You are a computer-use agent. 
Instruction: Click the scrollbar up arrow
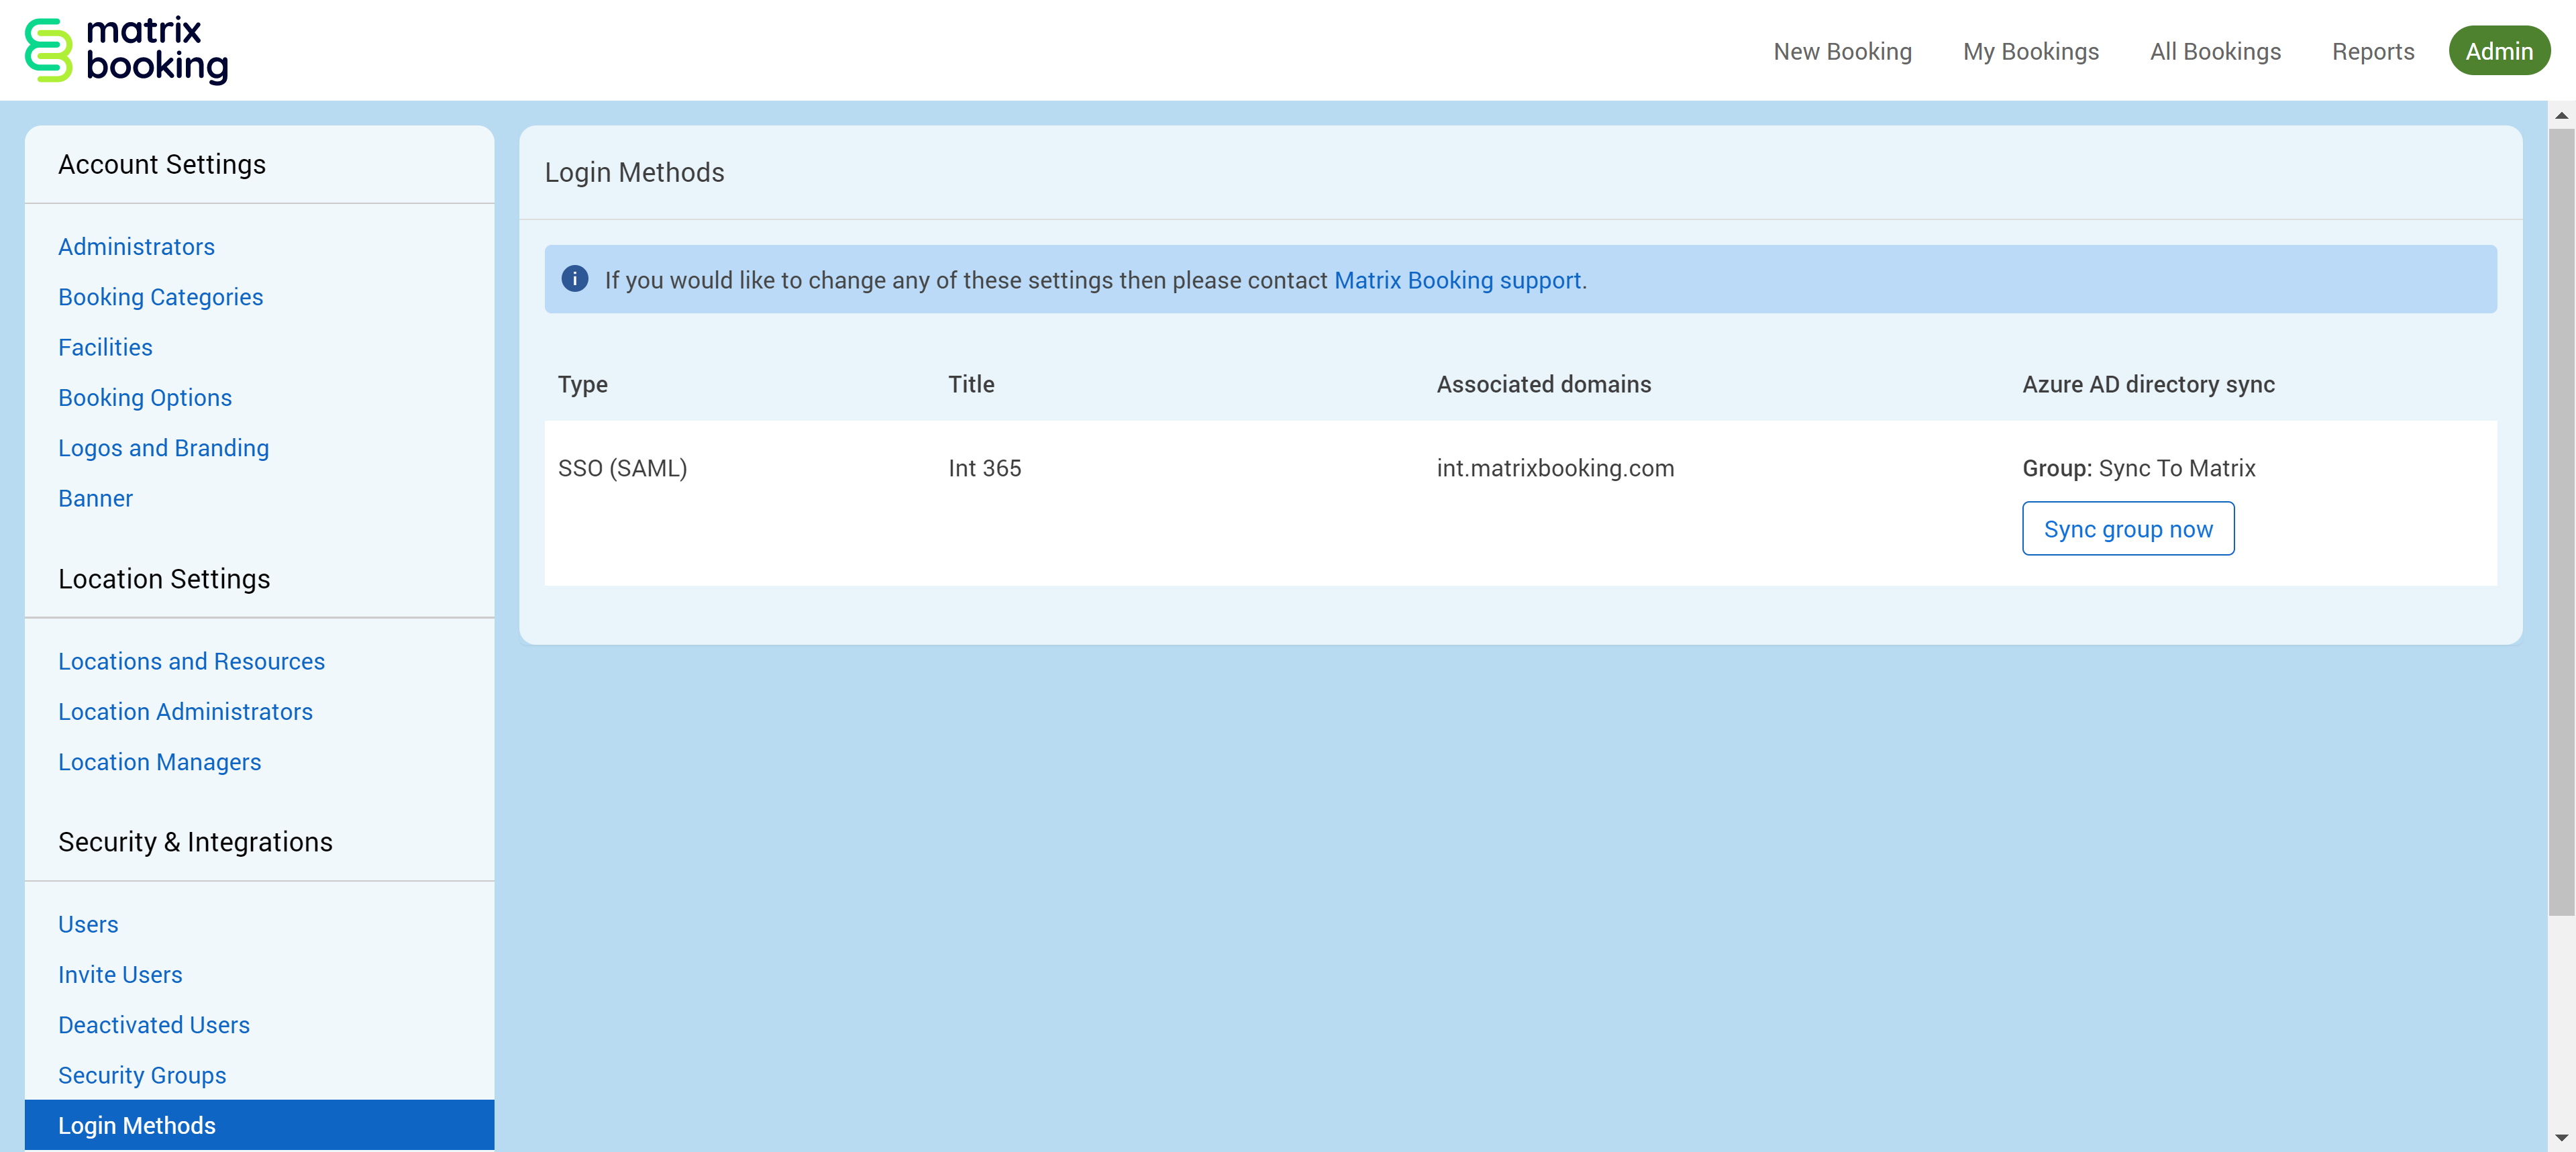pyautogui.click(x=2561, y=115)
